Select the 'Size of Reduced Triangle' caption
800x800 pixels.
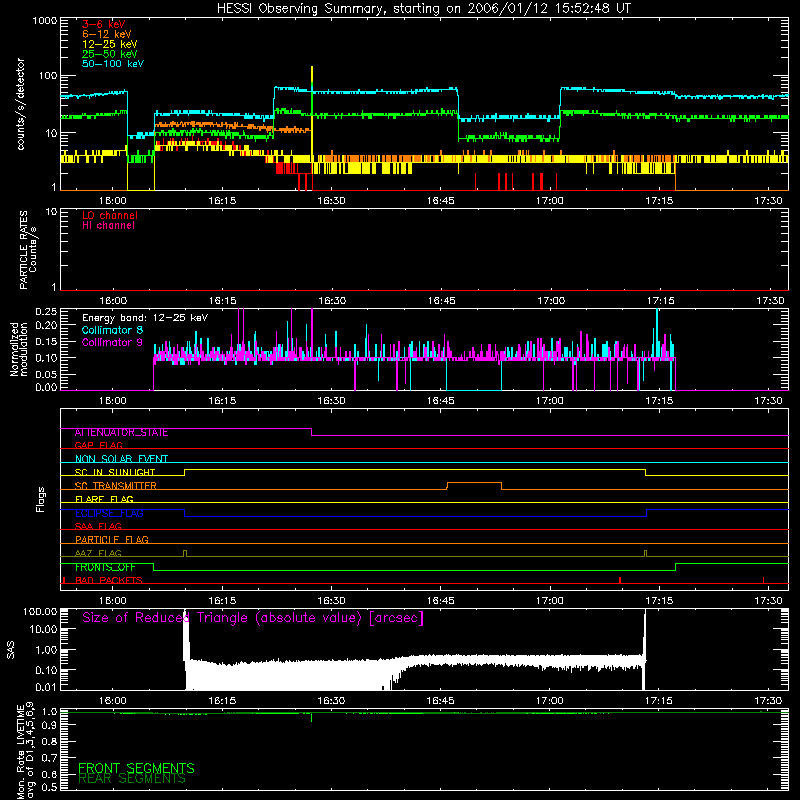[253, 618]
